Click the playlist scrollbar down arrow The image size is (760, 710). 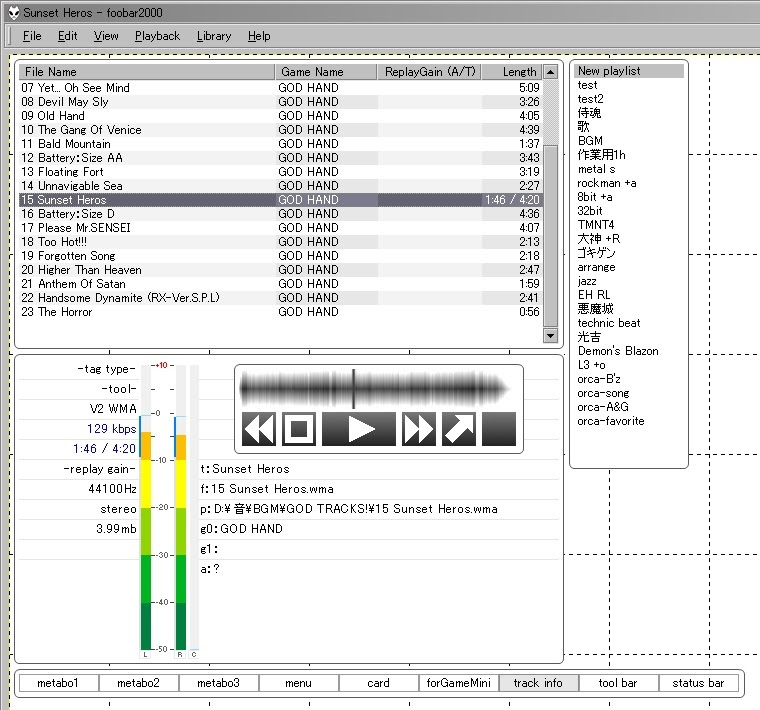click(550, 335)
